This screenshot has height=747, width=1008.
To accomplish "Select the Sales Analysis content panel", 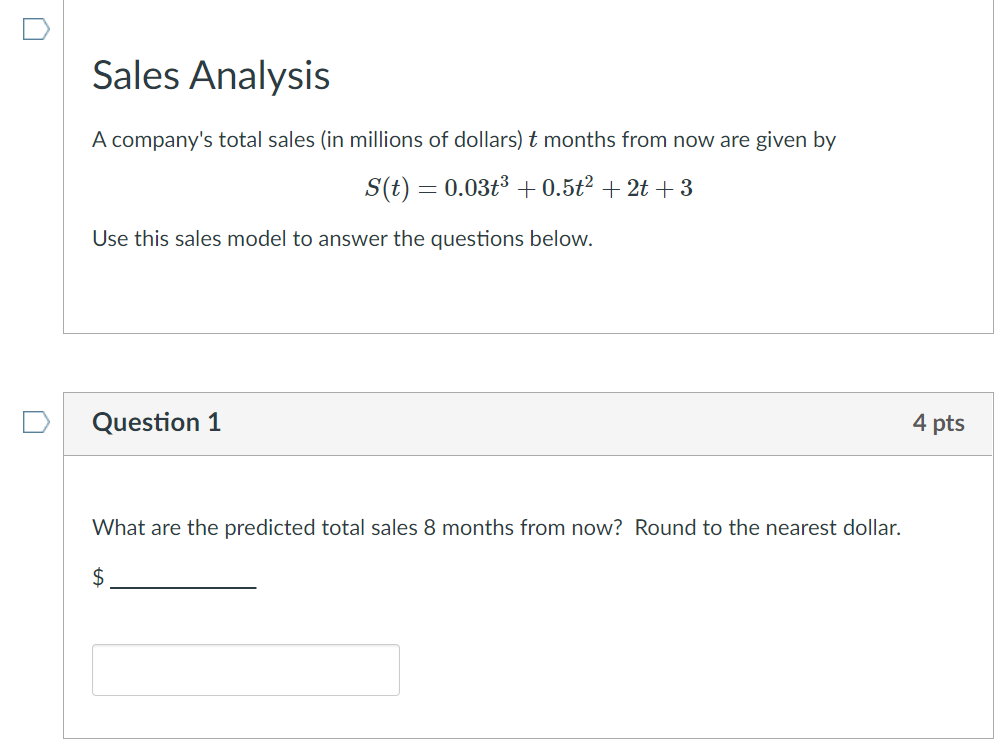I will 528,290.
